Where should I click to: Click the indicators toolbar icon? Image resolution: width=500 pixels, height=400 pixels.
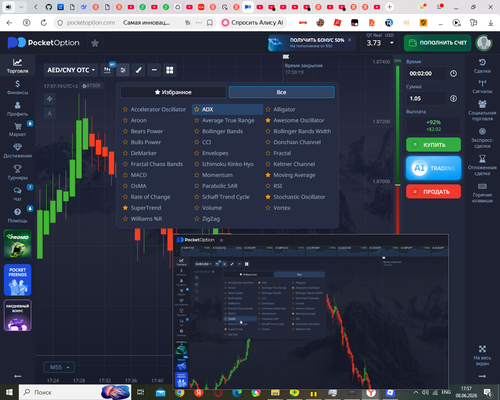click(x=123, y=70)
